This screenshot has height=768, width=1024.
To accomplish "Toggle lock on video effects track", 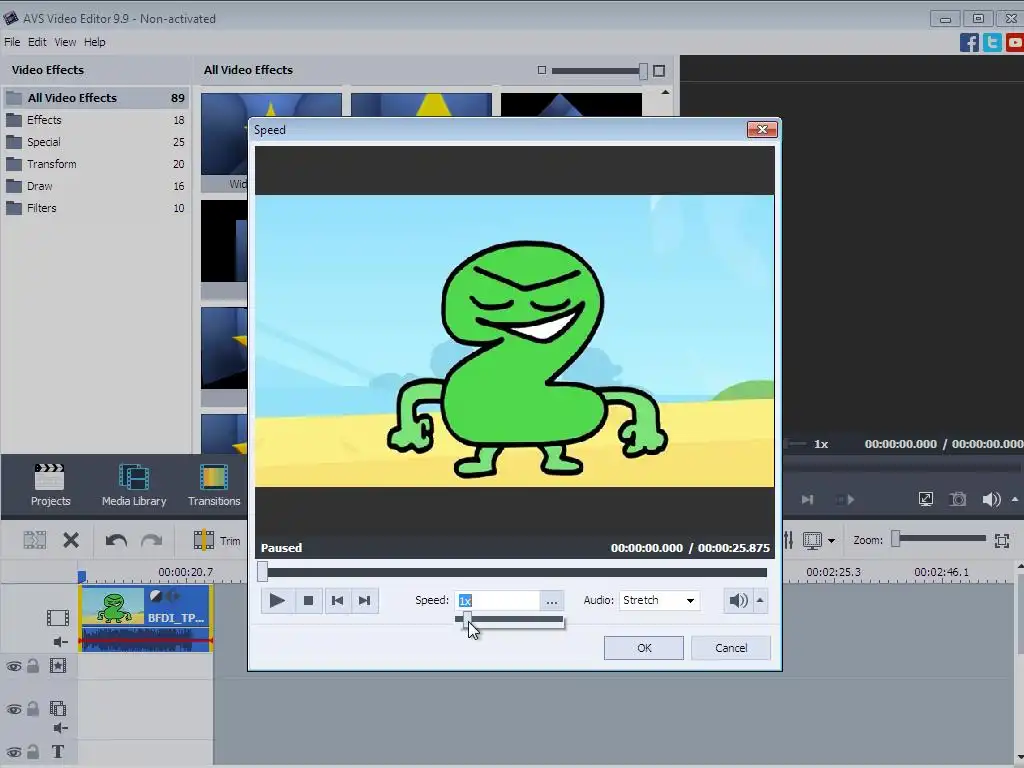I will (x=33, y=665).
